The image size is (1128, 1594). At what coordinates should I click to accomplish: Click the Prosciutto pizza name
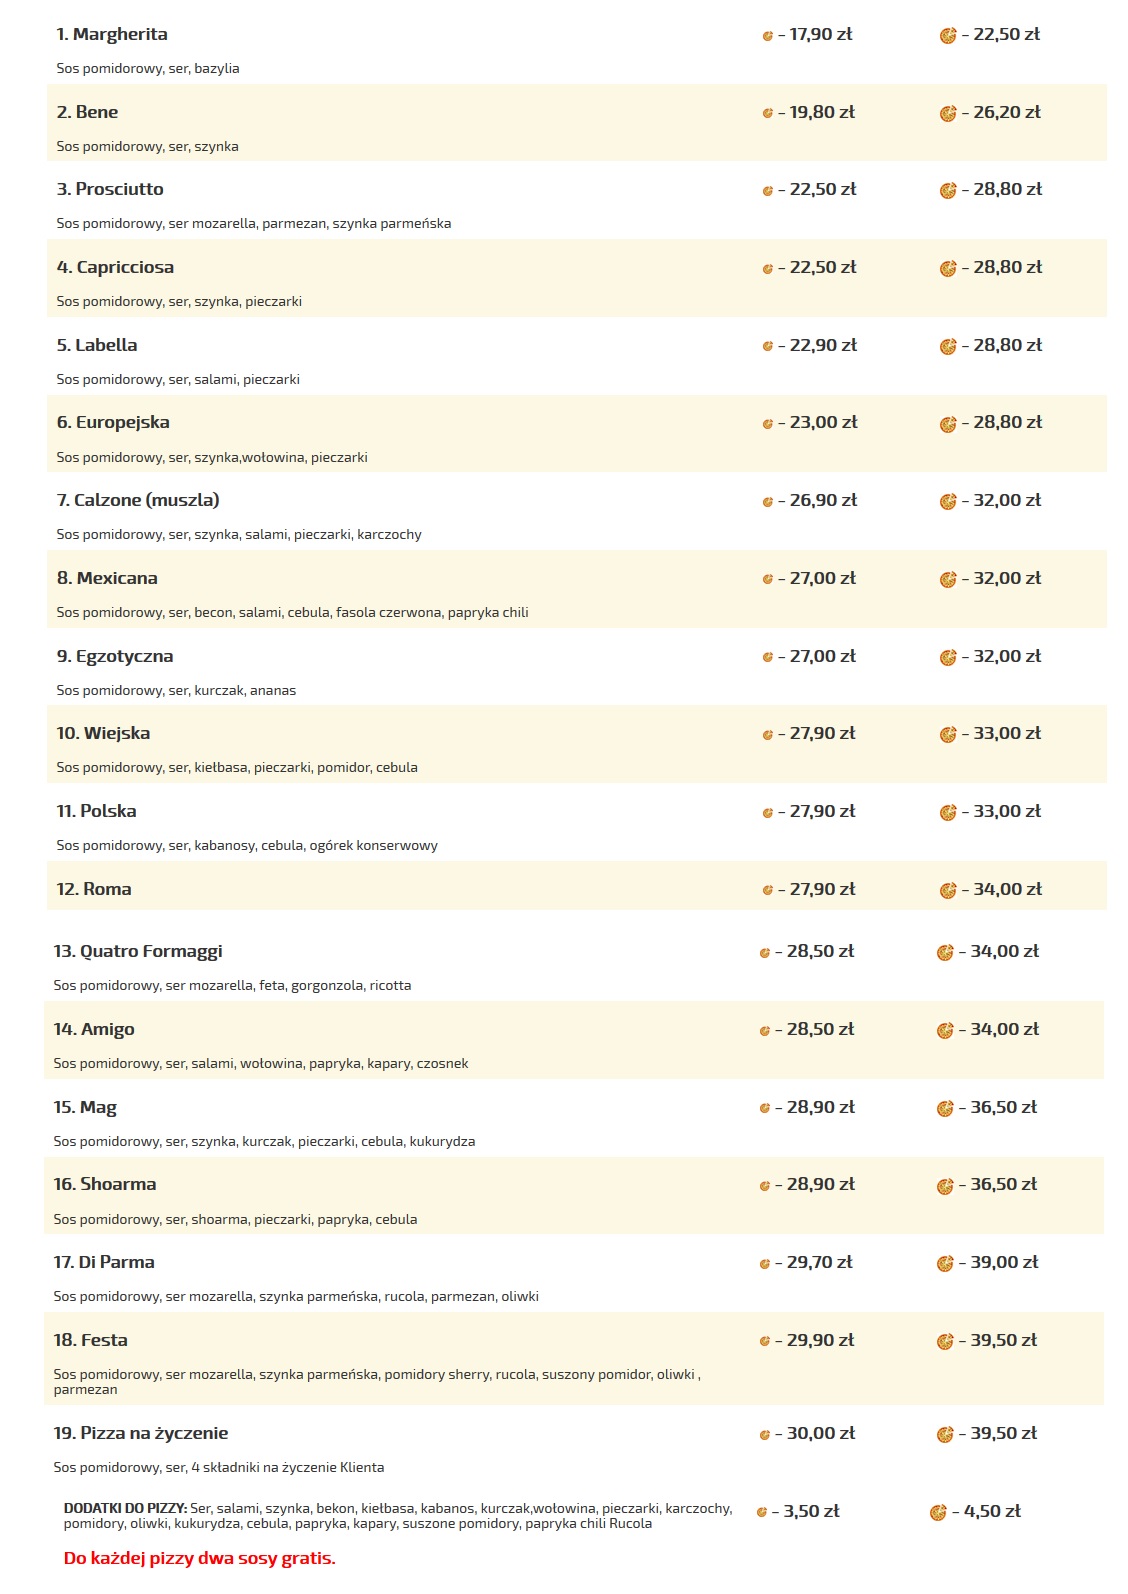pyautogui.click(x=110, y=189)
